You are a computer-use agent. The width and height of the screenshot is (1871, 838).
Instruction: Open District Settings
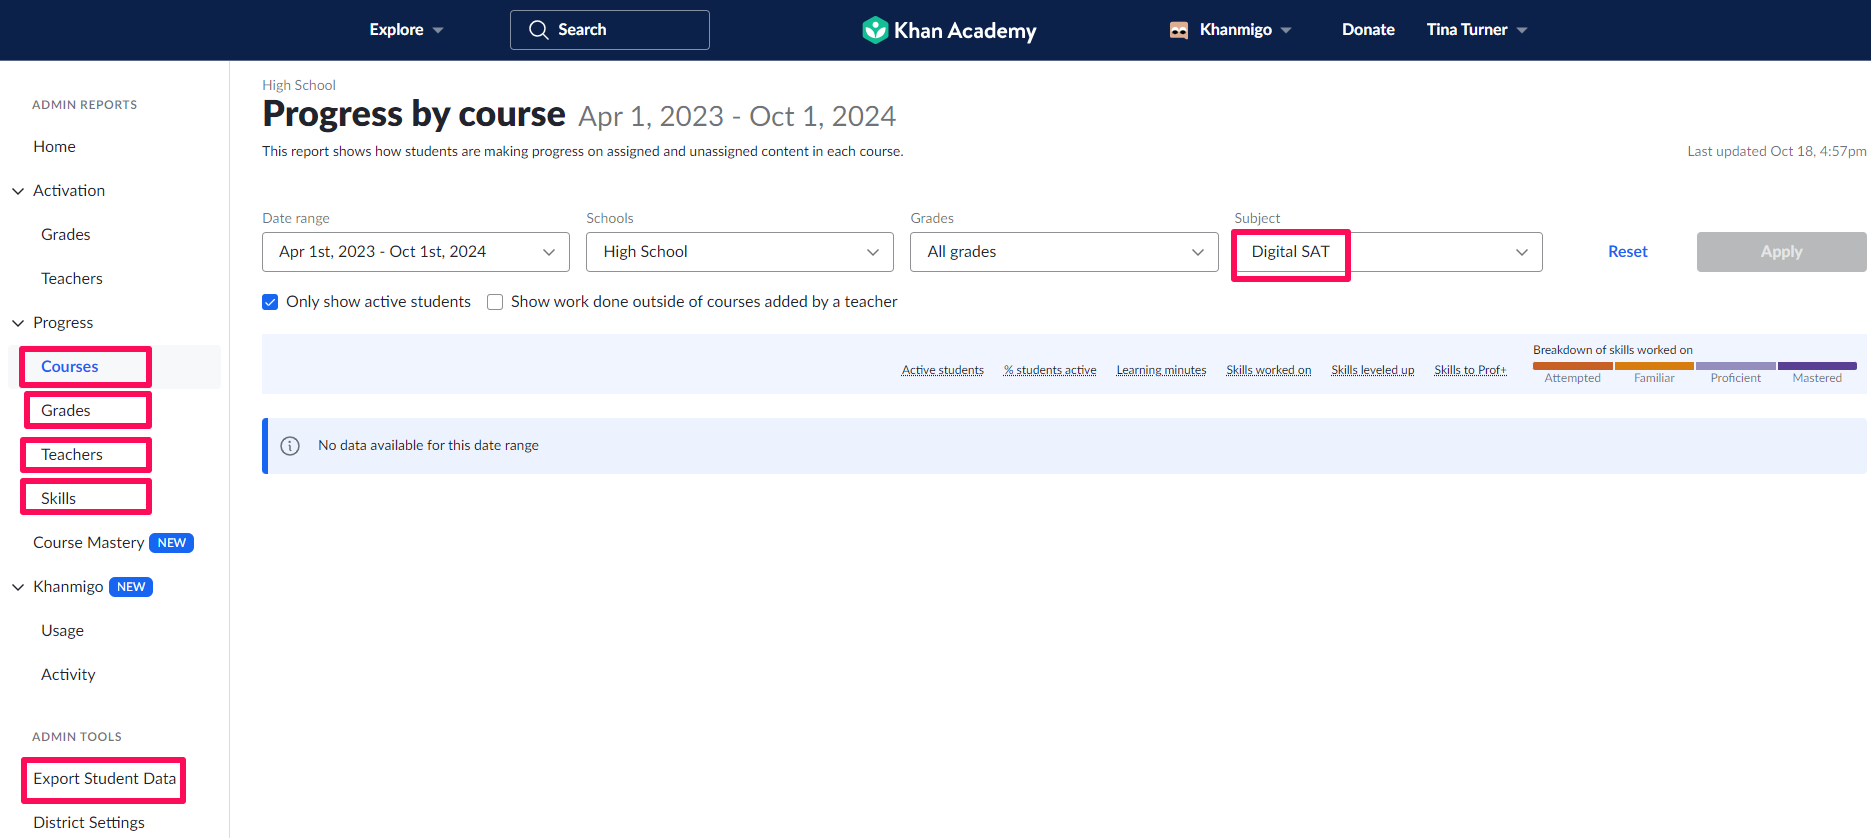[x=89, y=823]
